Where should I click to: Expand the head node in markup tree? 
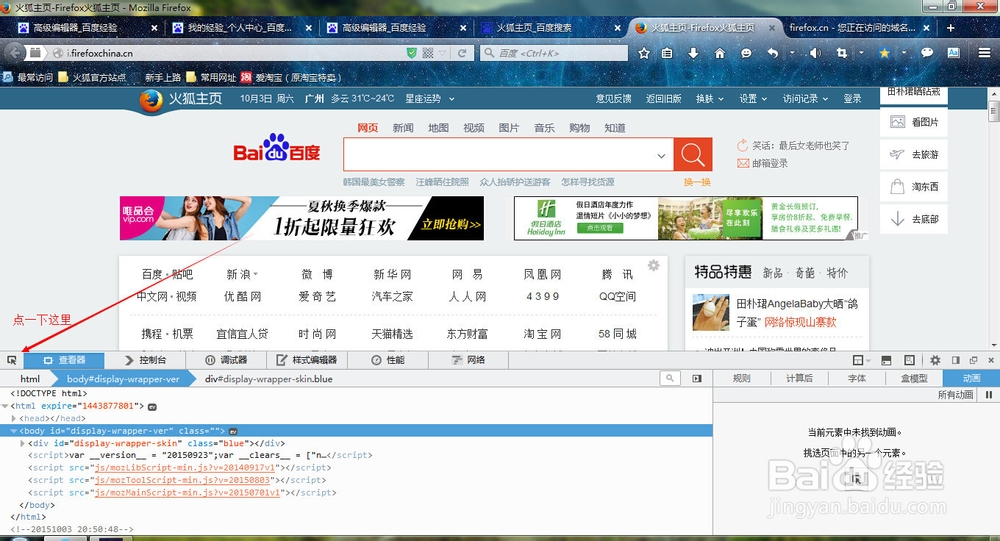[x=14, y=419]
